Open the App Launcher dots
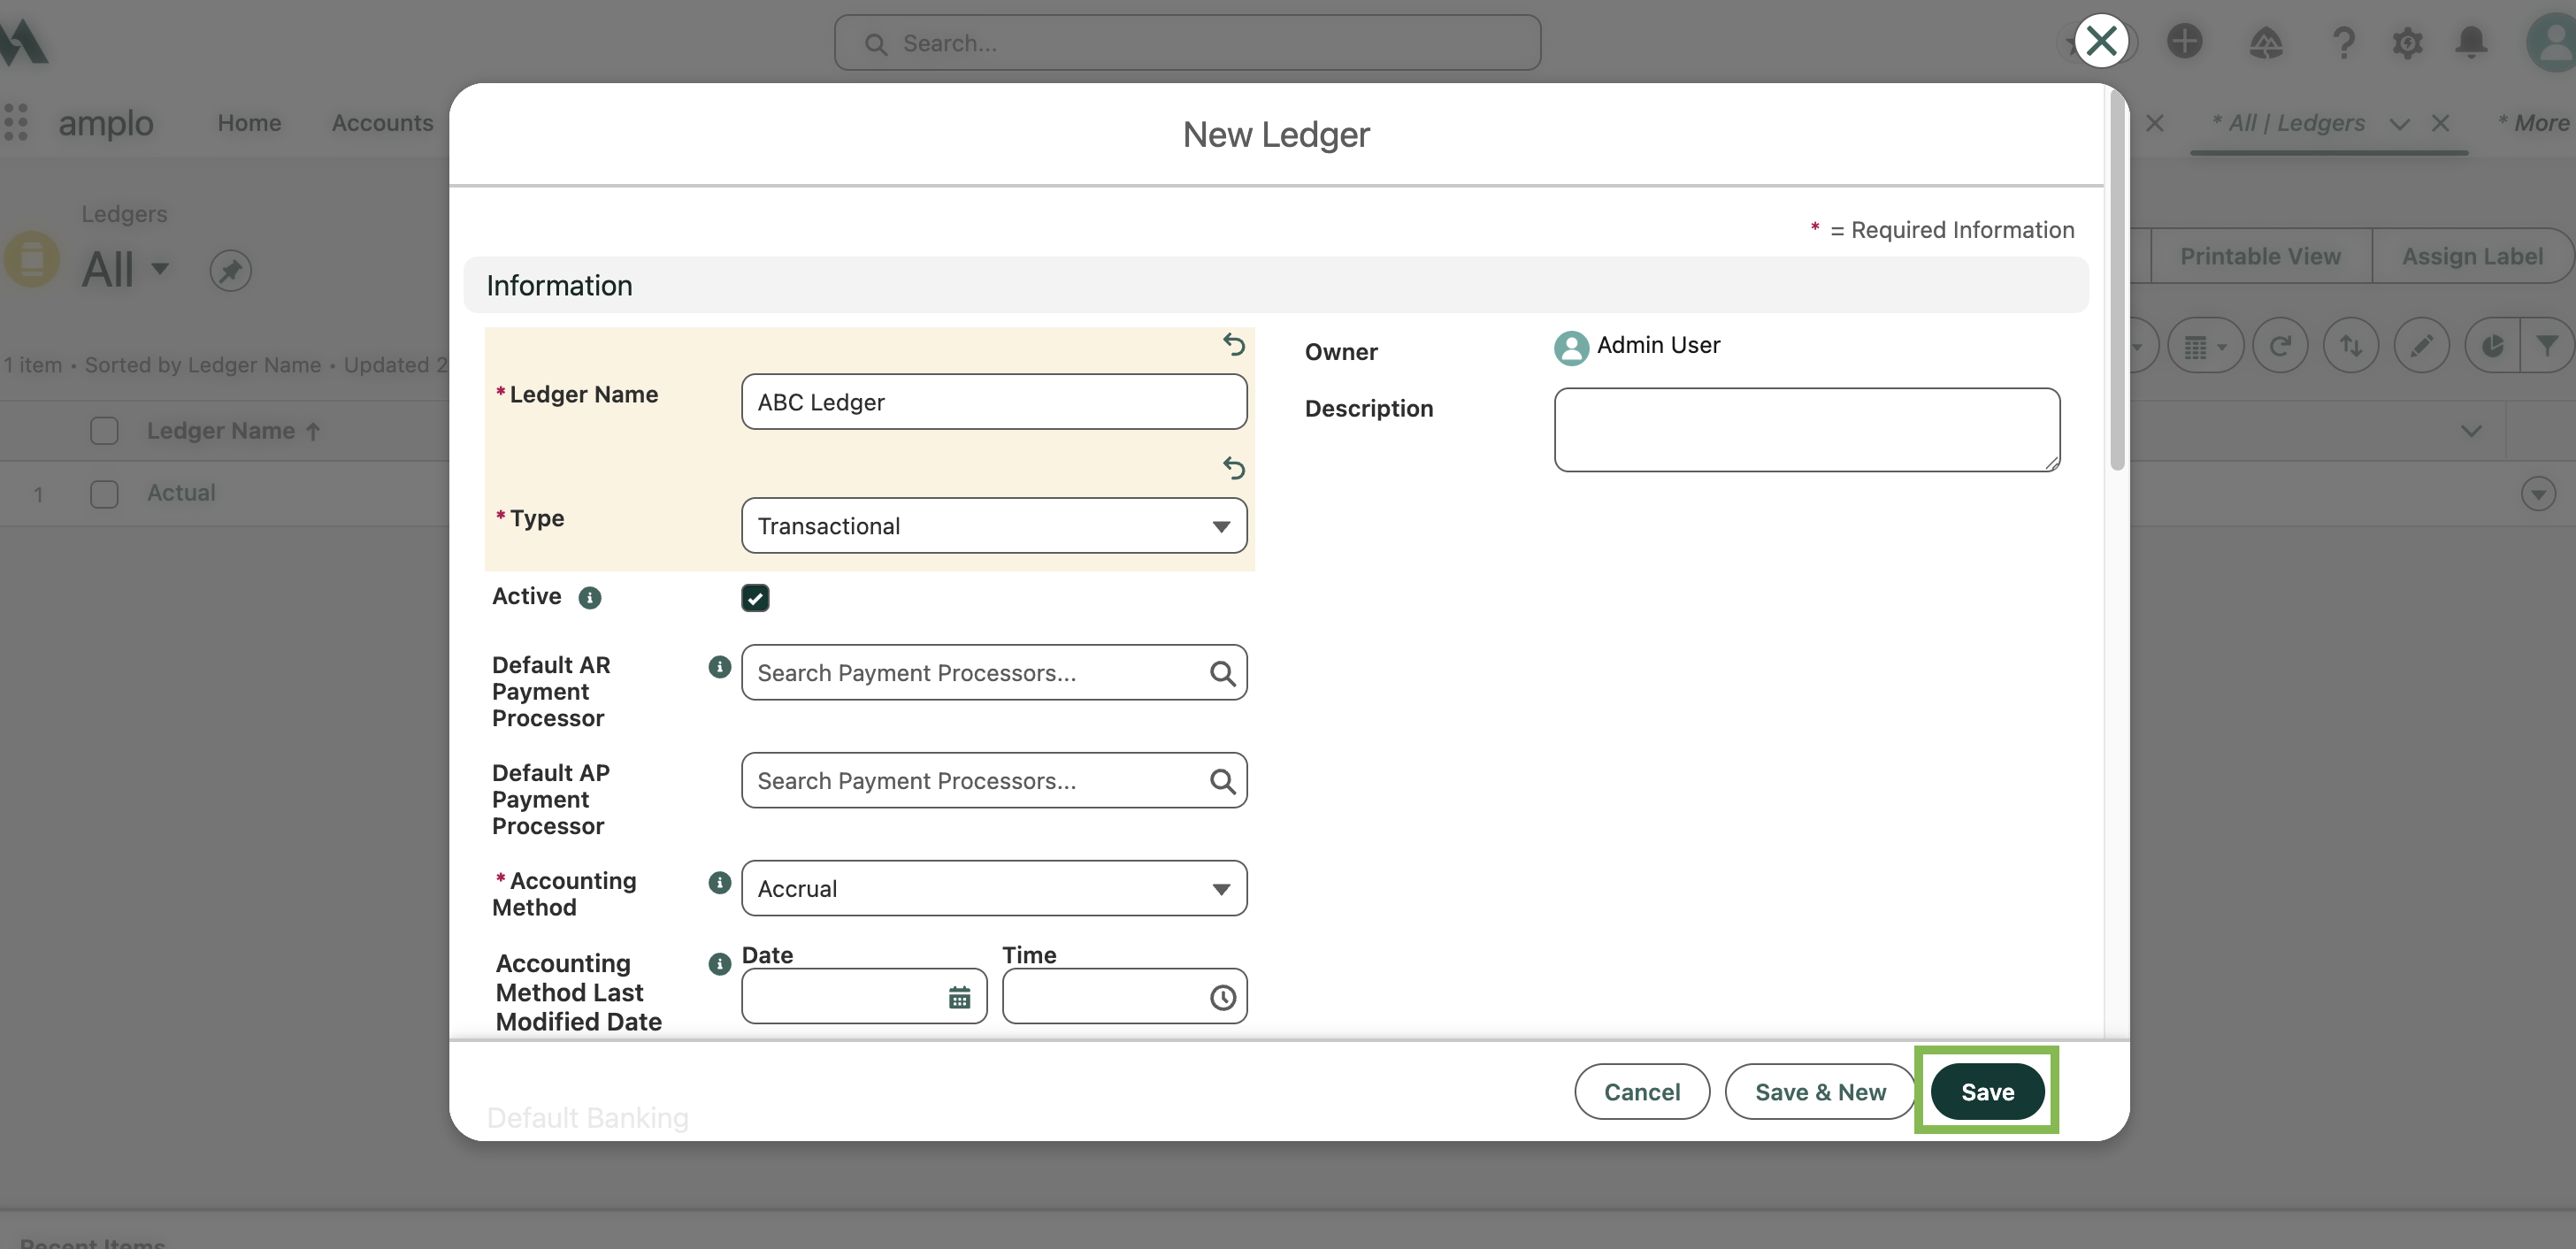The height and width of the screenshot is (1249, 2576). tap(16, 122)
